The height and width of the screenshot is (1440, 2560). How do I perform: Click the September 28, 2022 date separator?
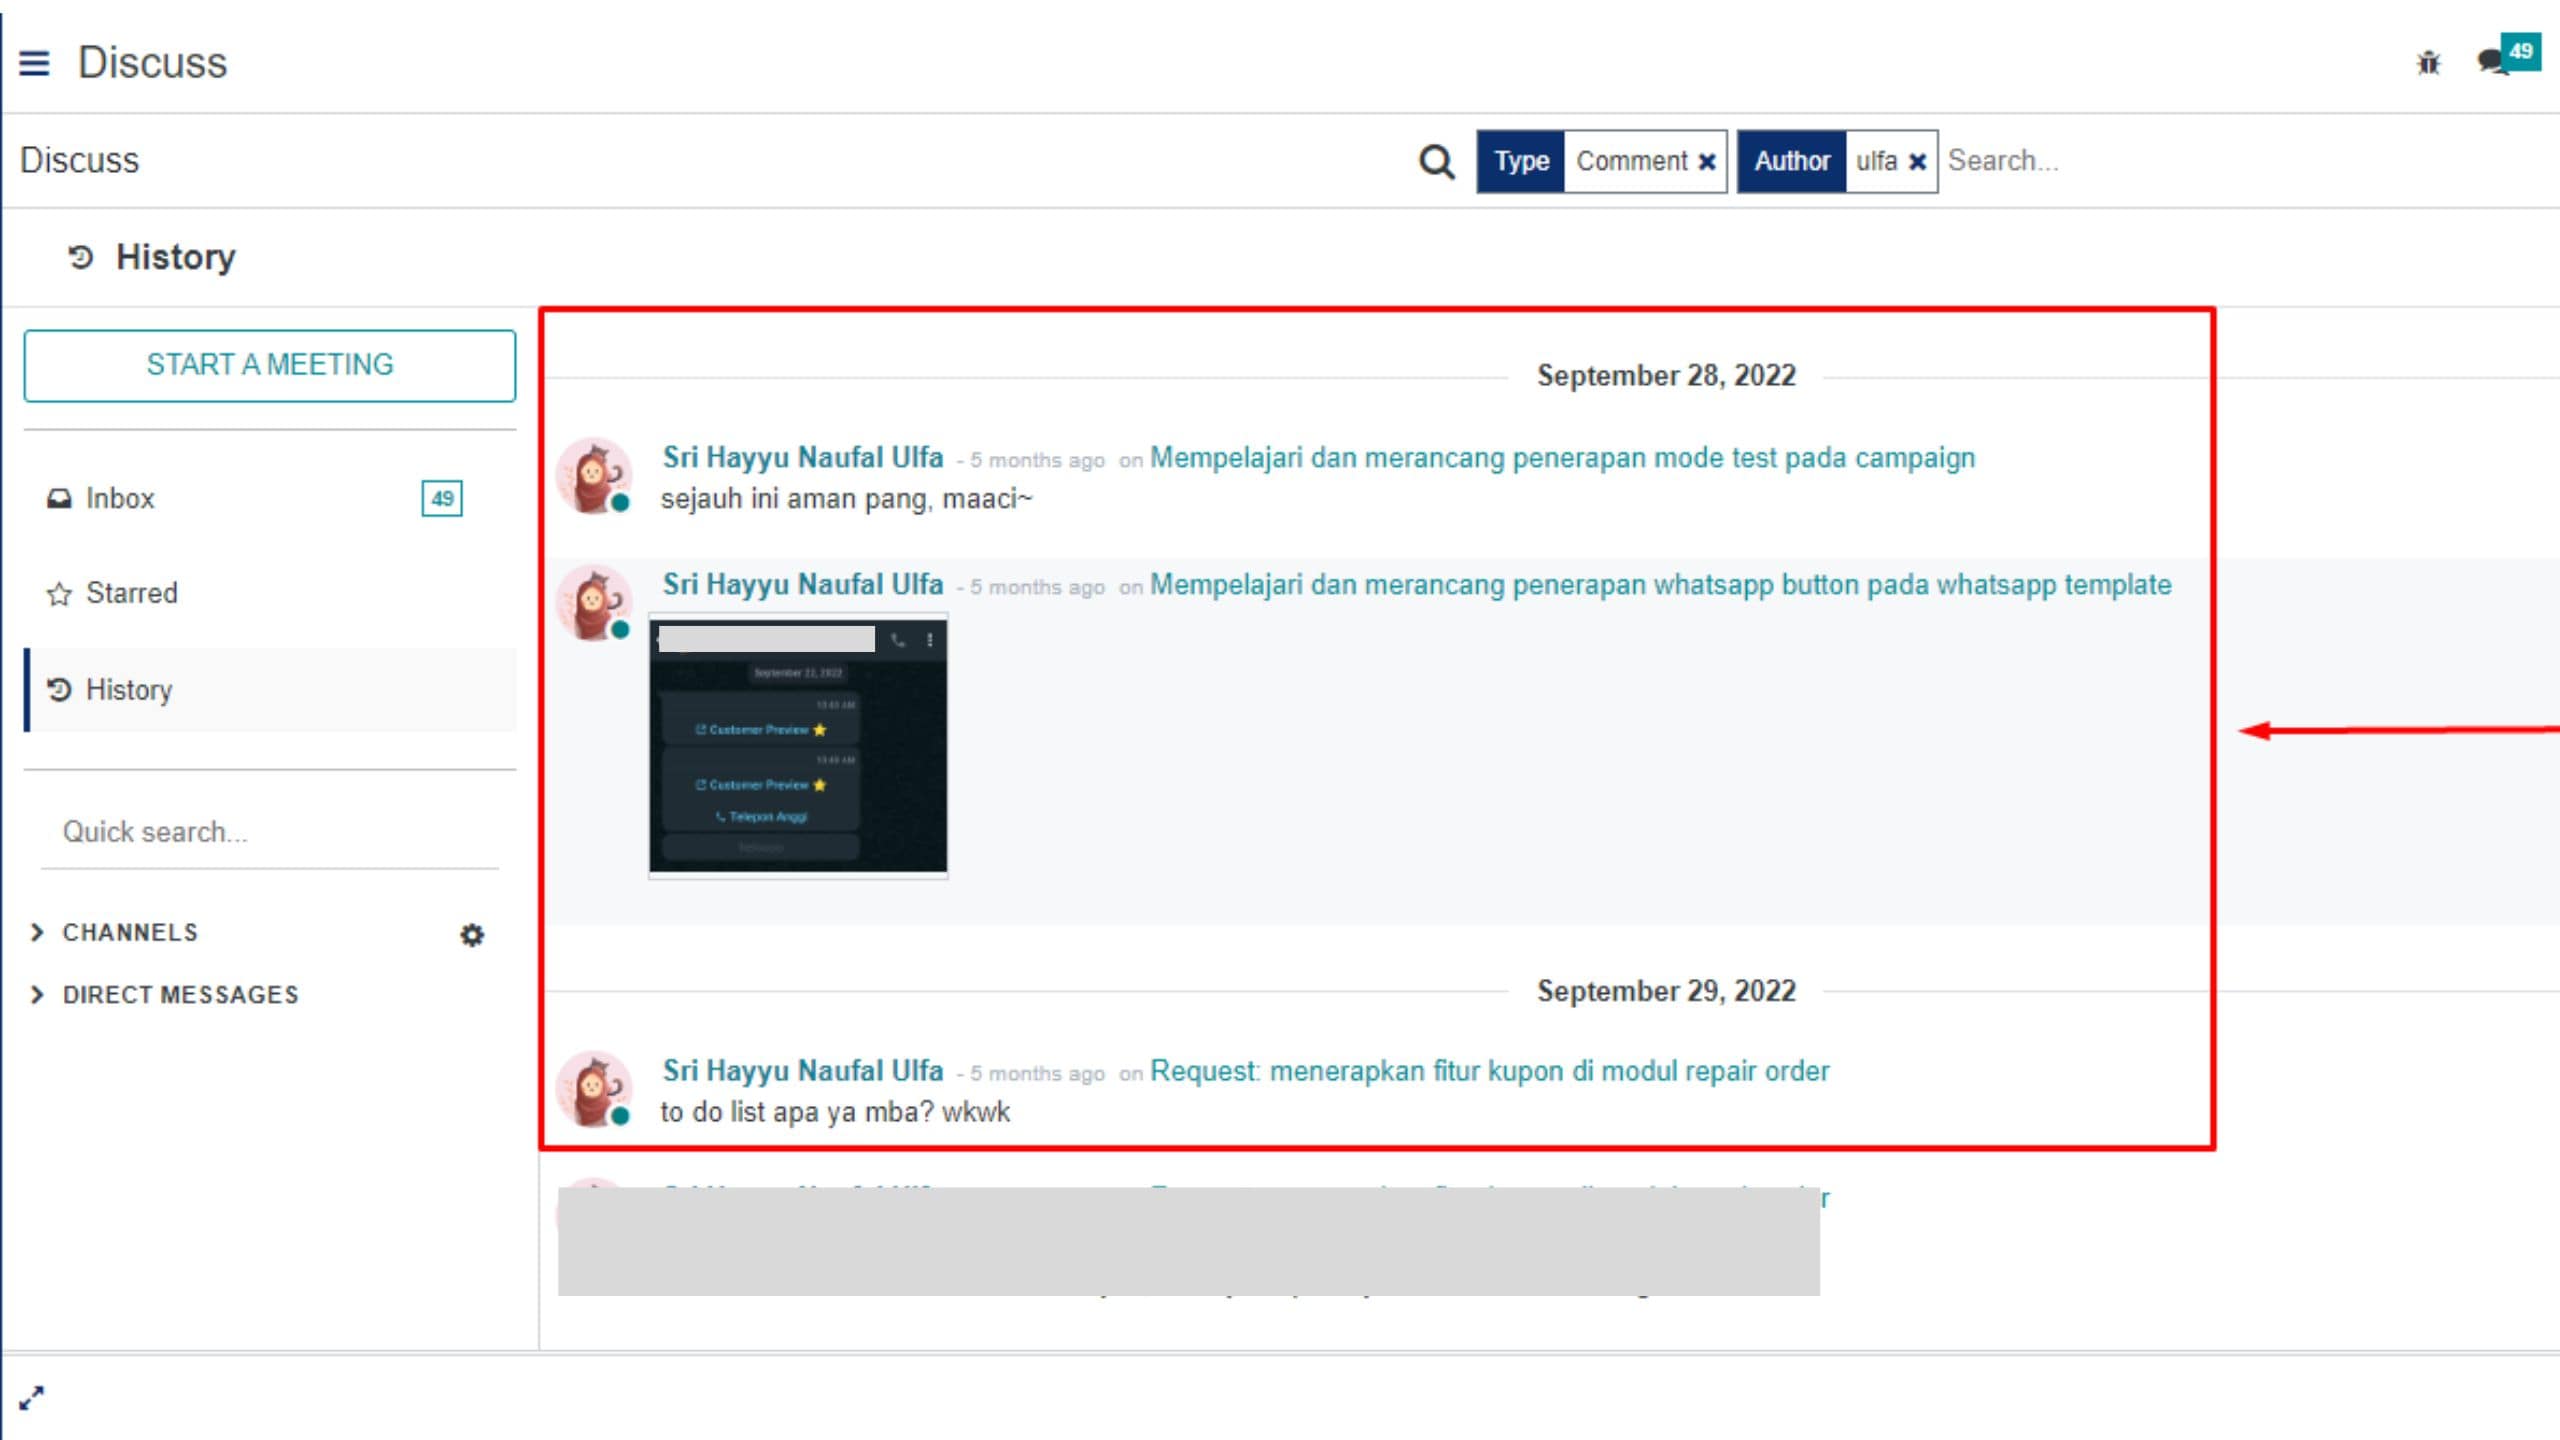pyautogui.click(x=1666, y=376)
